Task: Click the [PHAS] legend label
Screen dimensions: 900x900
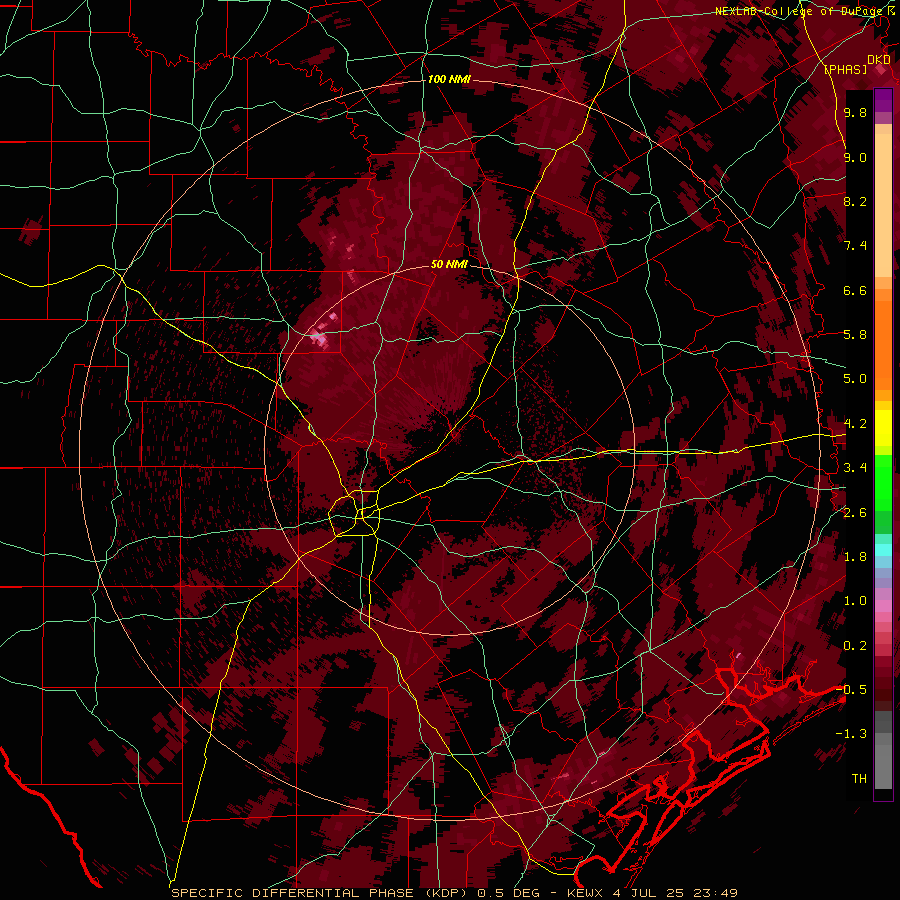Action: [845, 69]
